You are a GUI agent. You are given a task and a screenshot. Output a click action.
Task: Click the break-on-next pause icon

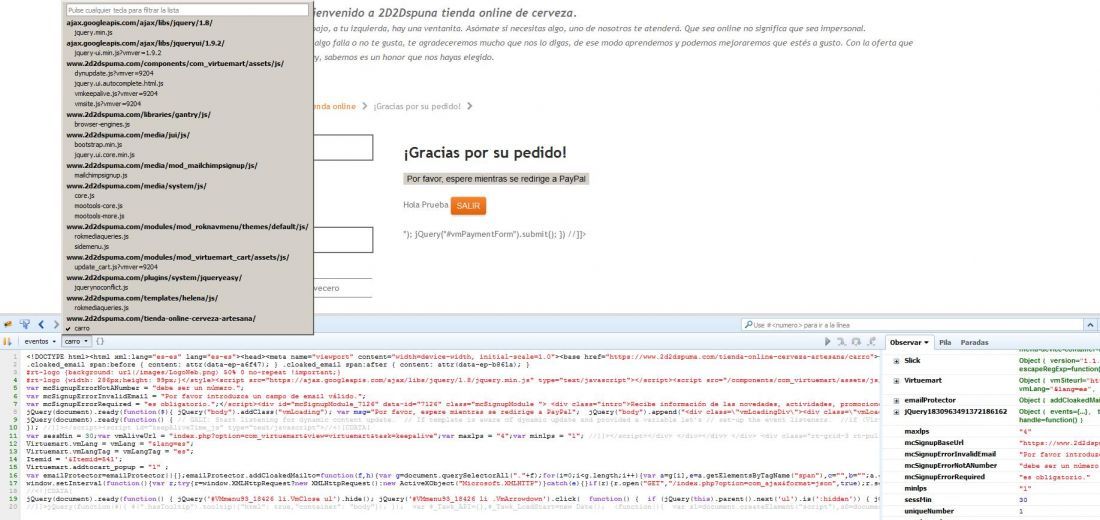coord(8,342)
